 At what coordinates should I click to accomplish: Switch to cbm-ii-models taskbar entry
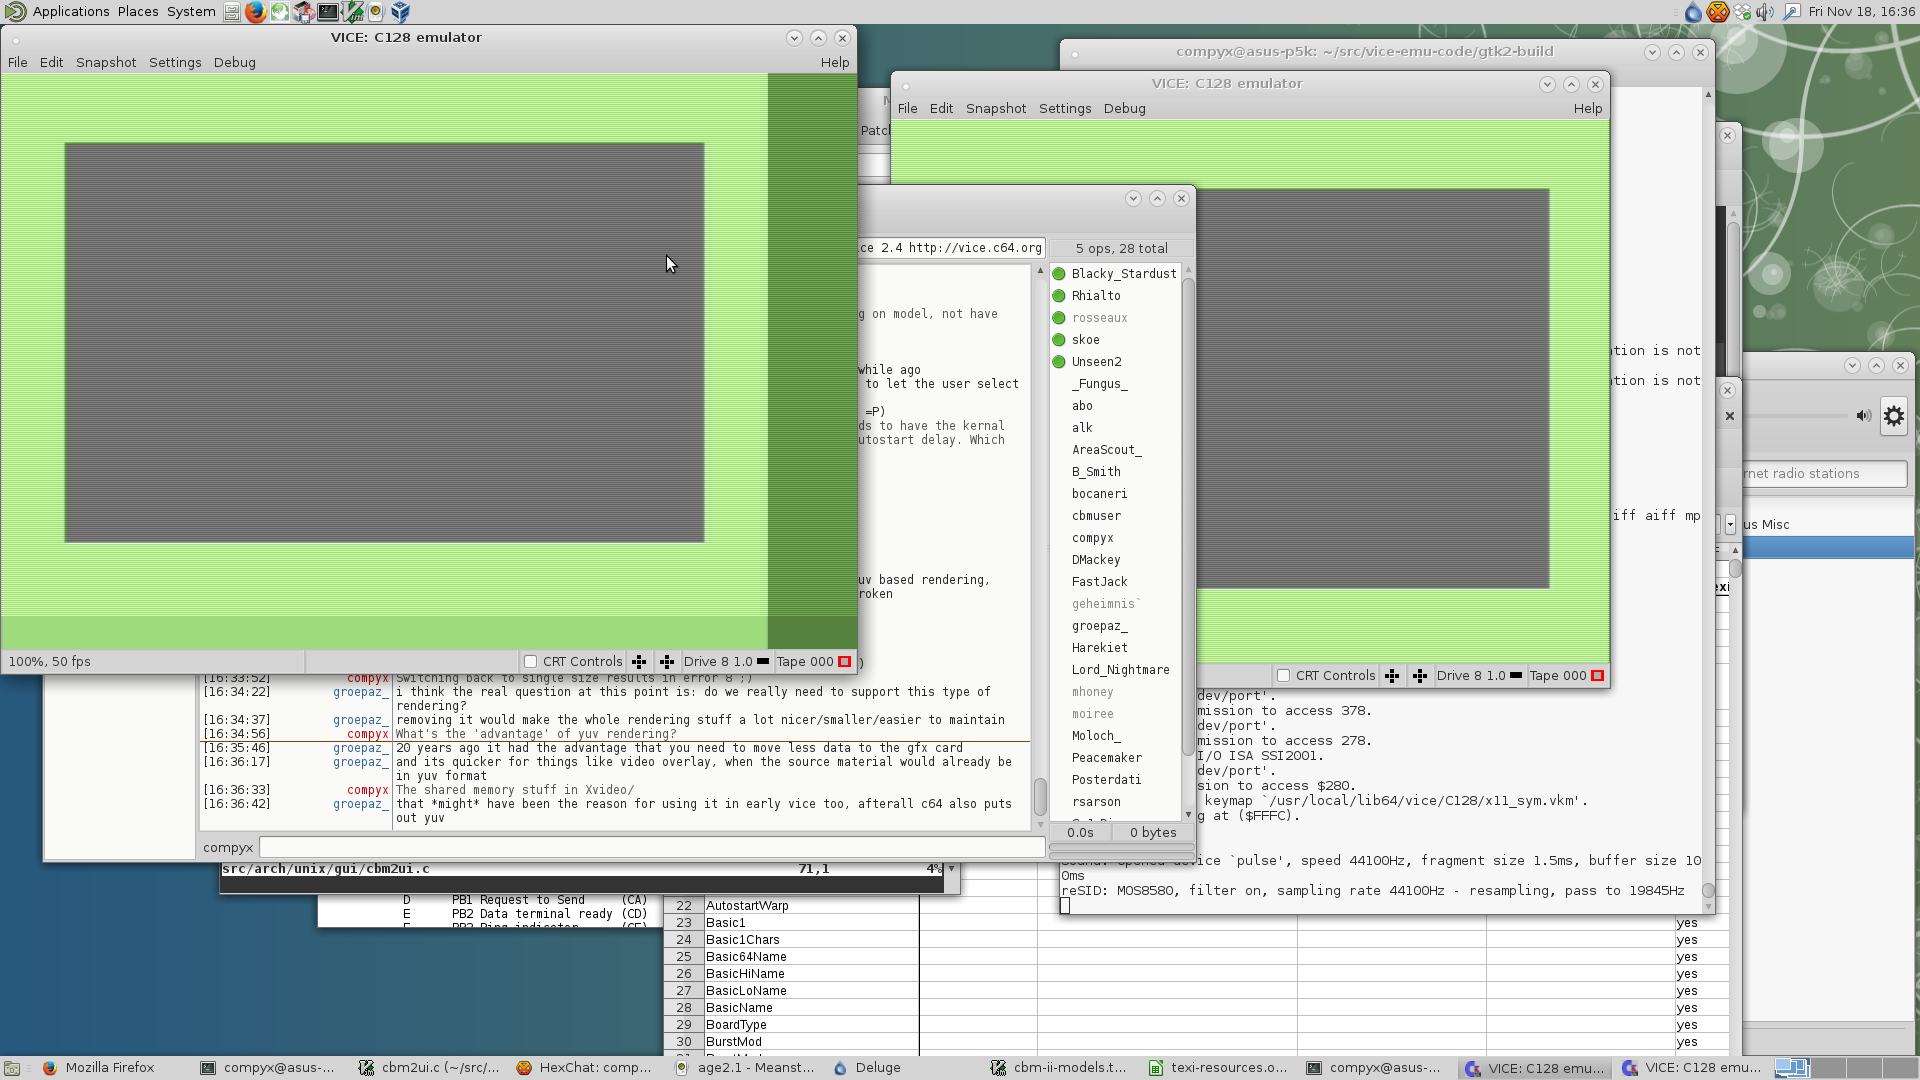tap(1059, 1068)
